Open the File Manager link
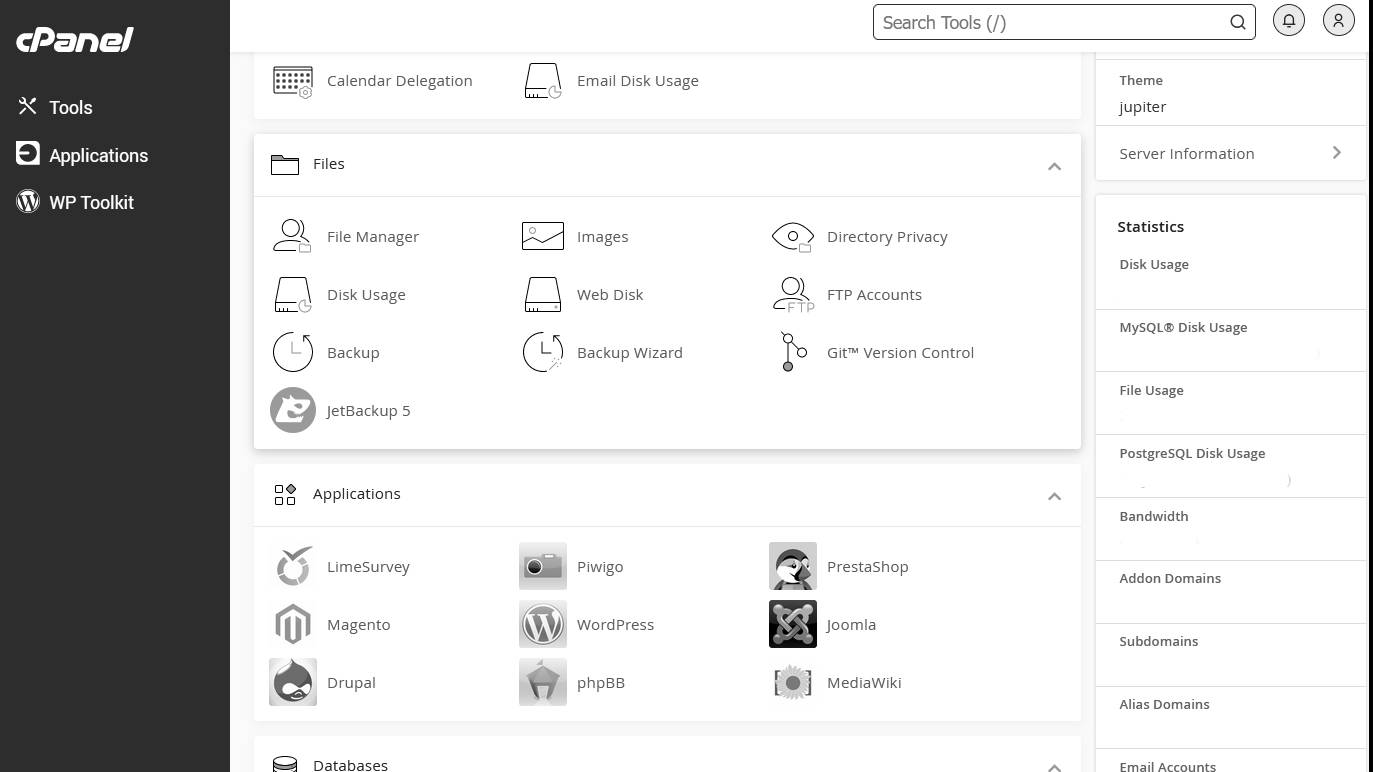Screen dimensions: 1373x772 coord(373,237)
